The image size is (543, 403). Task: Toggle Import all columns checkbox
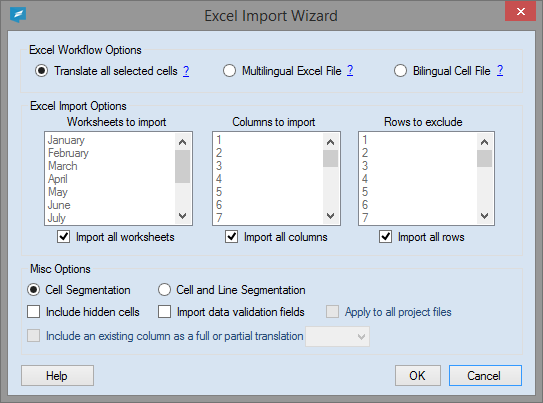pos(231,237)
